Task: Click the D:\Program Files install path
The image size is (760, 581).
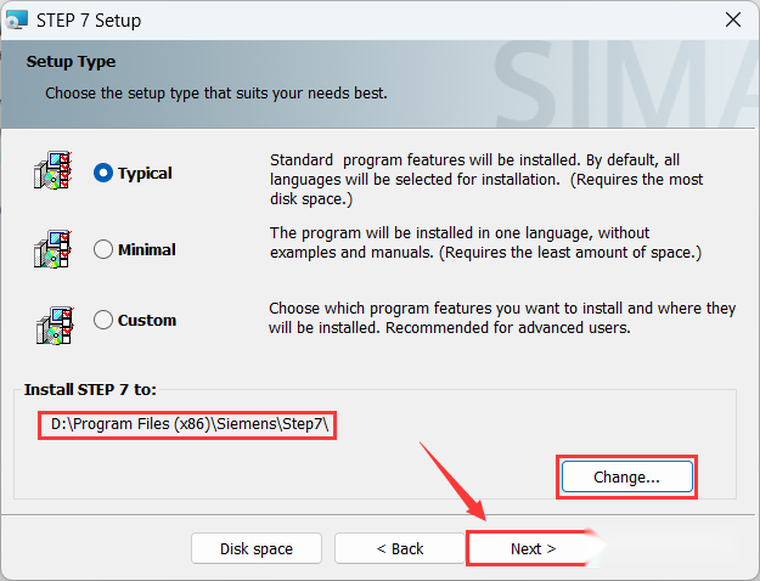Action: coord(189,425)
